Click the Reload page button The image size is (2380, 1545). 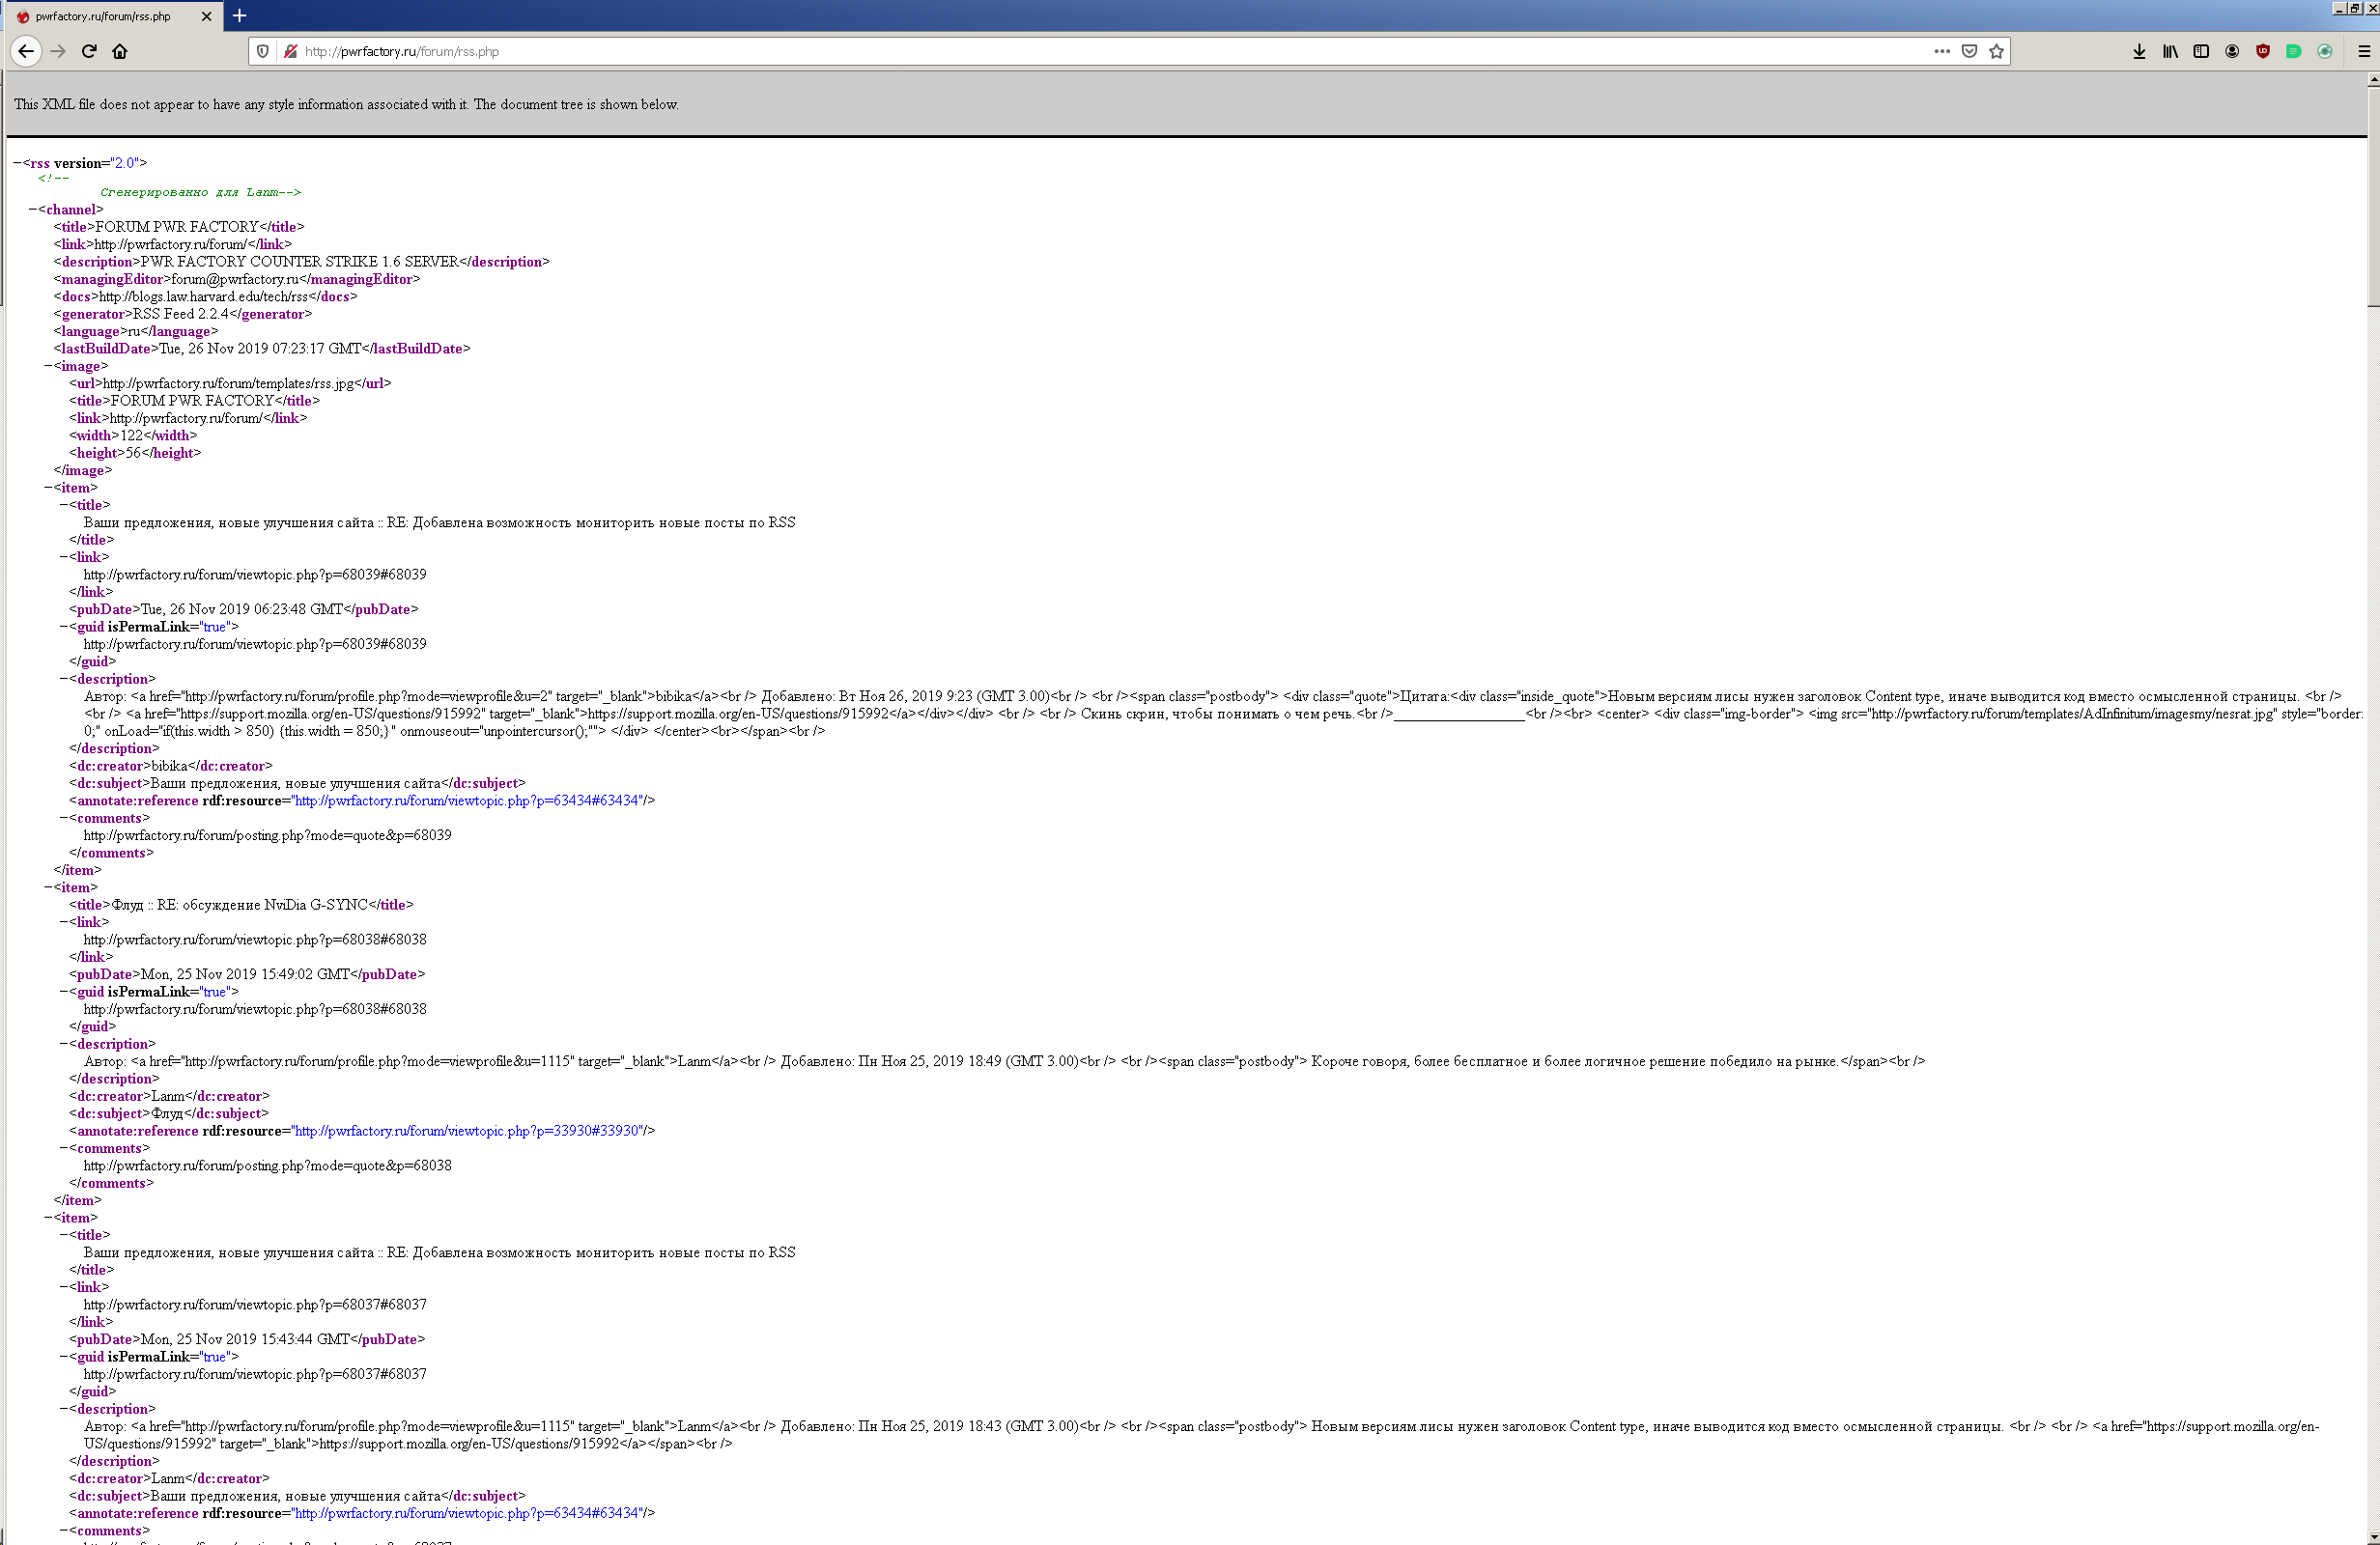(x=89, y=51)
